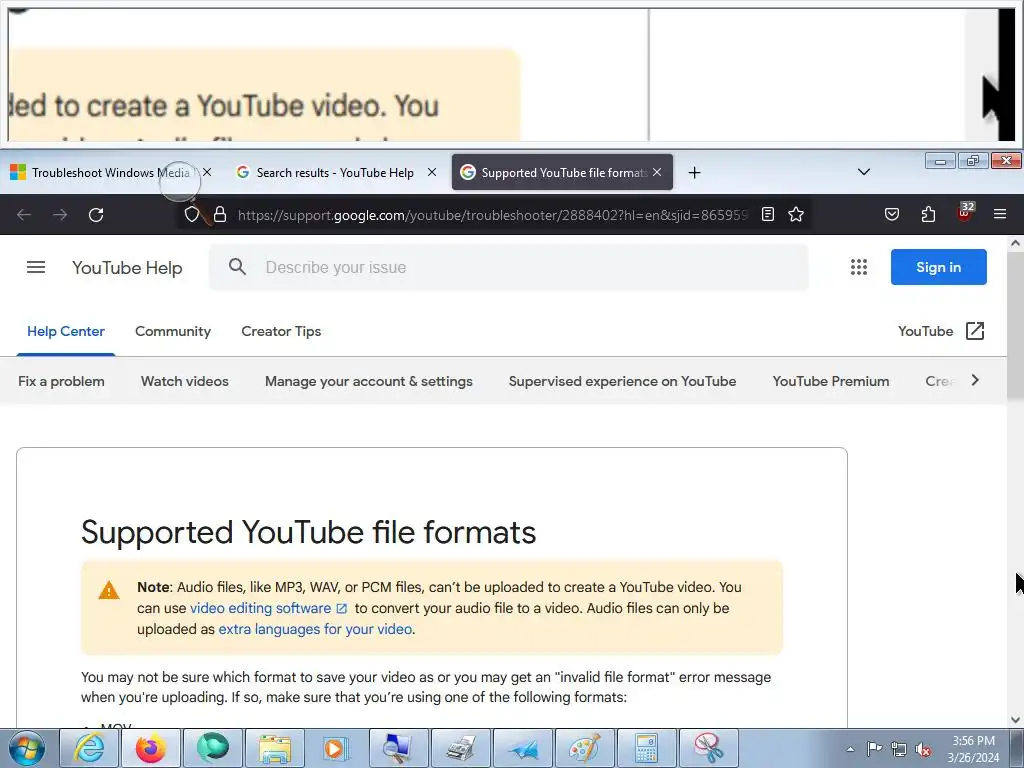Open Windows Start menu
The image size is (1024, 768).
tap(26, 748)
